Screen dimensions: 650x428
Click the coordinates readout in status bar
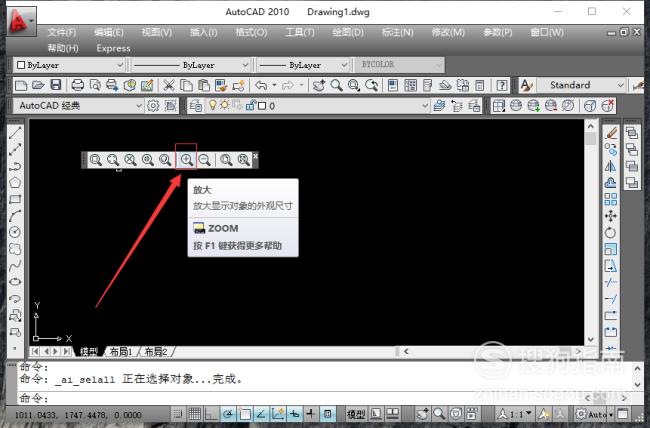[x=78, y=415]
